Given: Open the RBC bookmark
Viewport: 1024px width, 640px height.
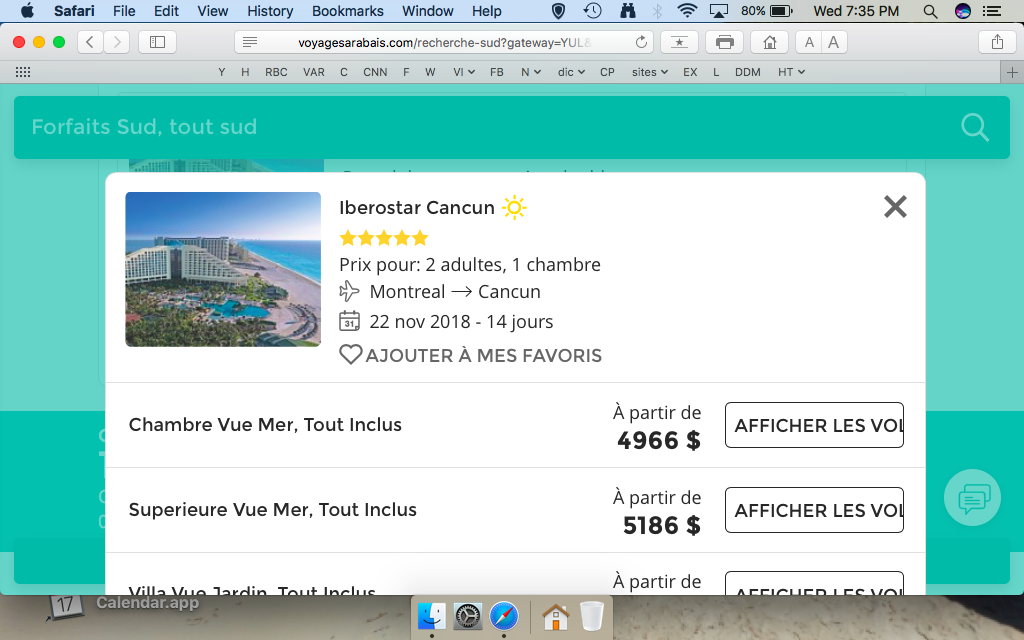Looking at the screenshot, I should (x=276, y=72).
